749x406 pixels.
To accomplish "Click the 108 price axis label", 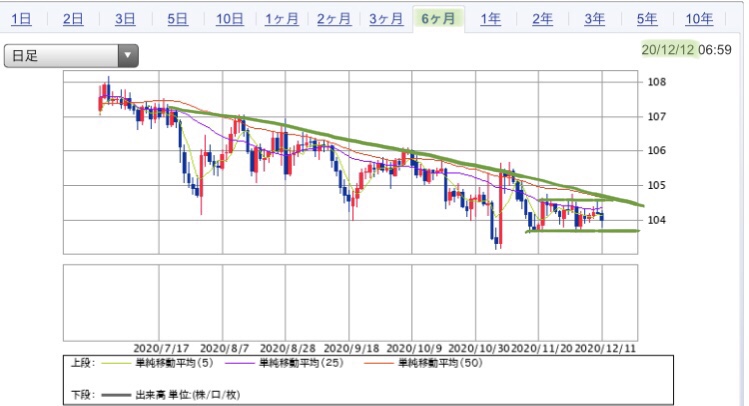I will coord(656,82).
